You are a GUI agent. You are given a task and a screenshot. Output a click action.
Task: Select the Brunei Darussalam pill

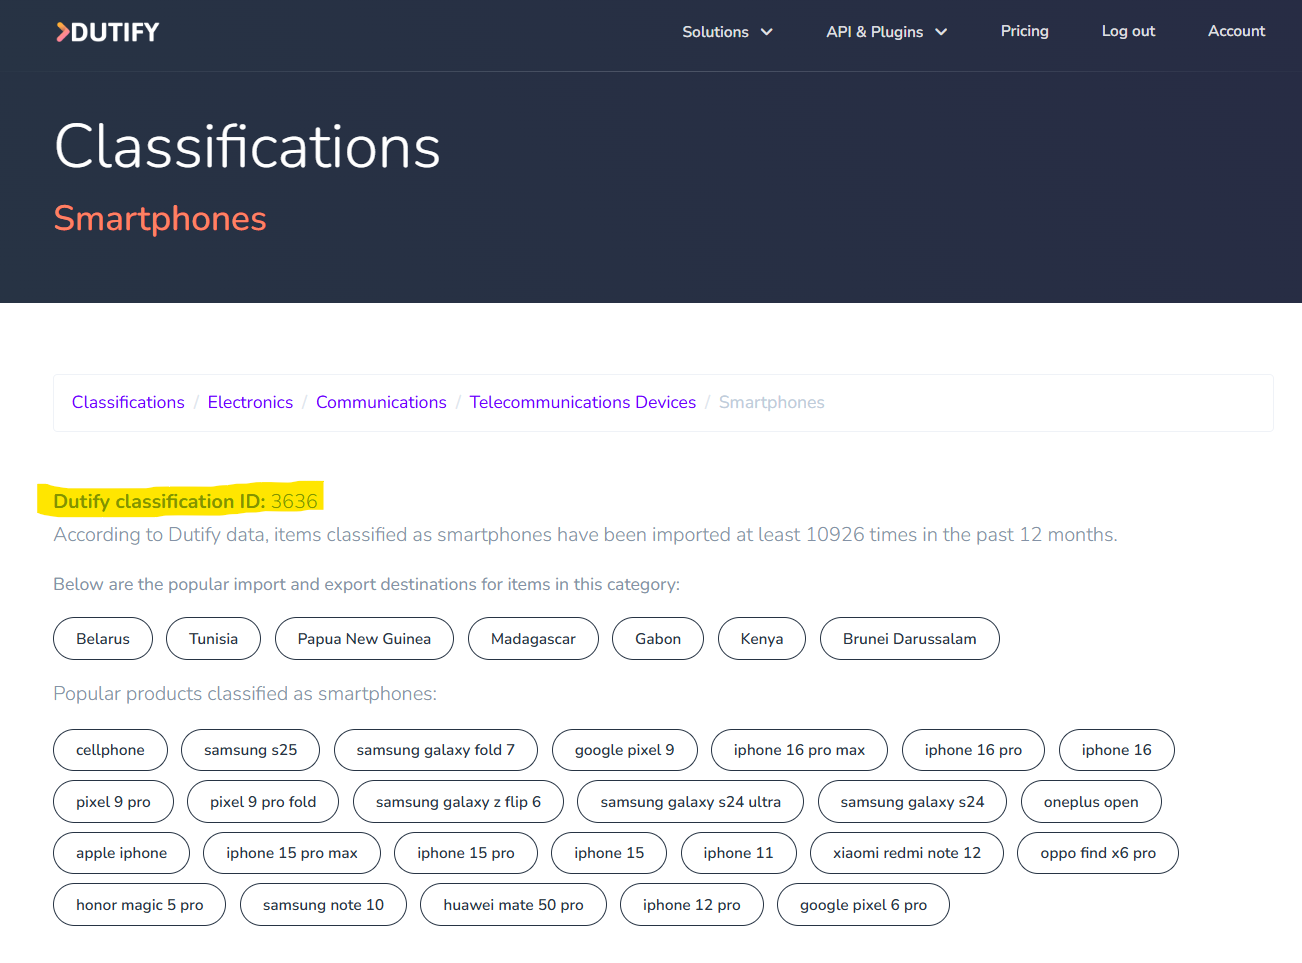click(x=909, y=639)
